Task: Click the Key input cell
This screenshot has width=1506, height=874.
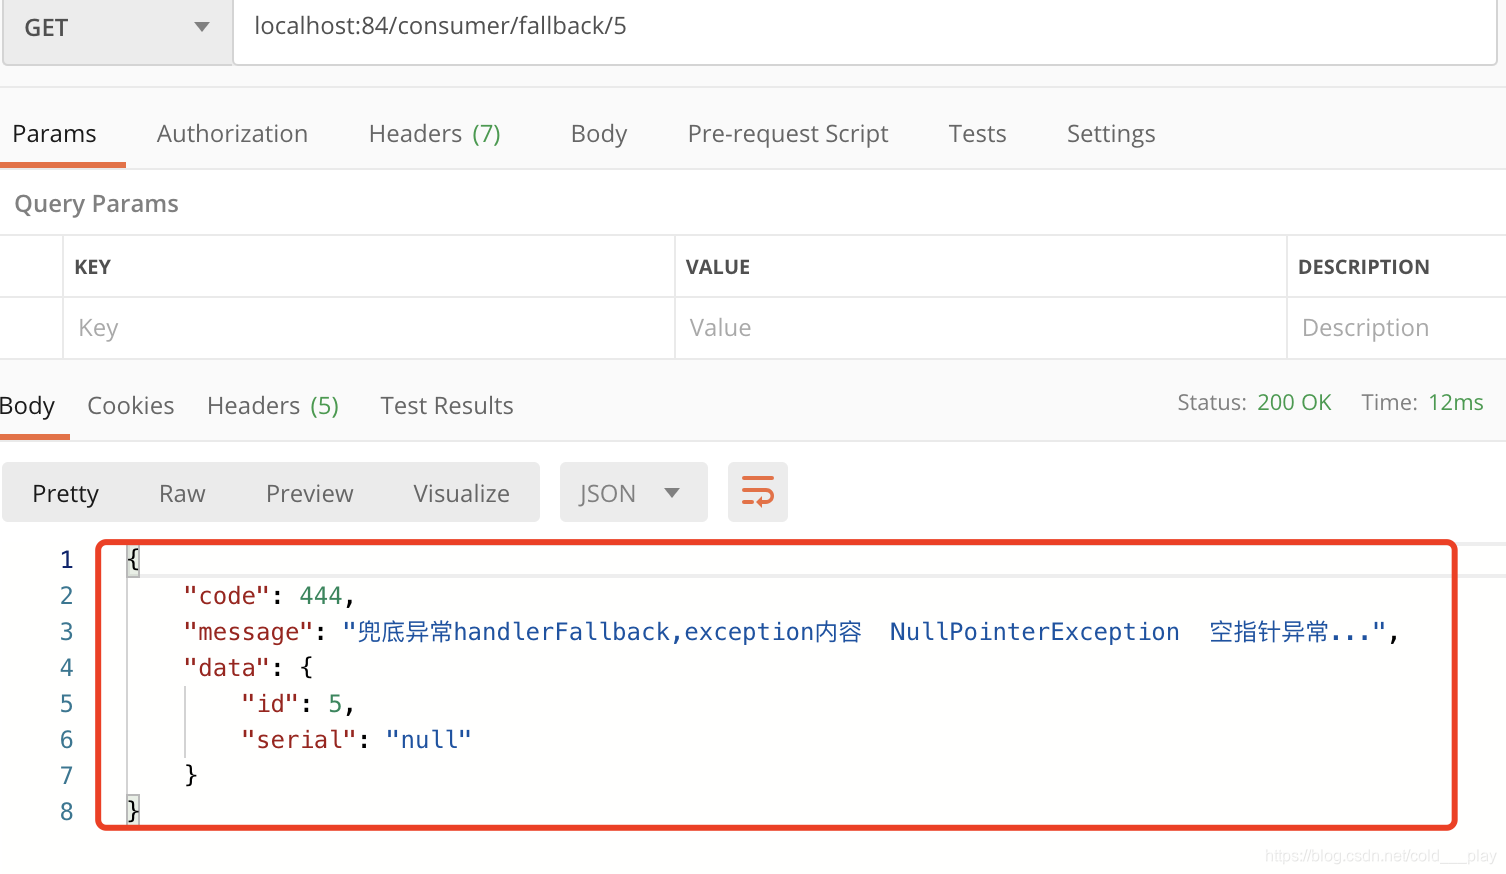Action: tap(369, 328)
